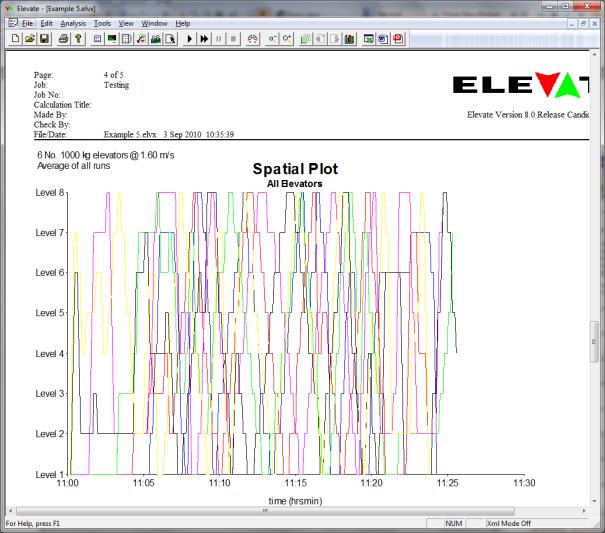Click the Open file folder icon
Screen dimensions: 605x533
(x=30, y=39)
